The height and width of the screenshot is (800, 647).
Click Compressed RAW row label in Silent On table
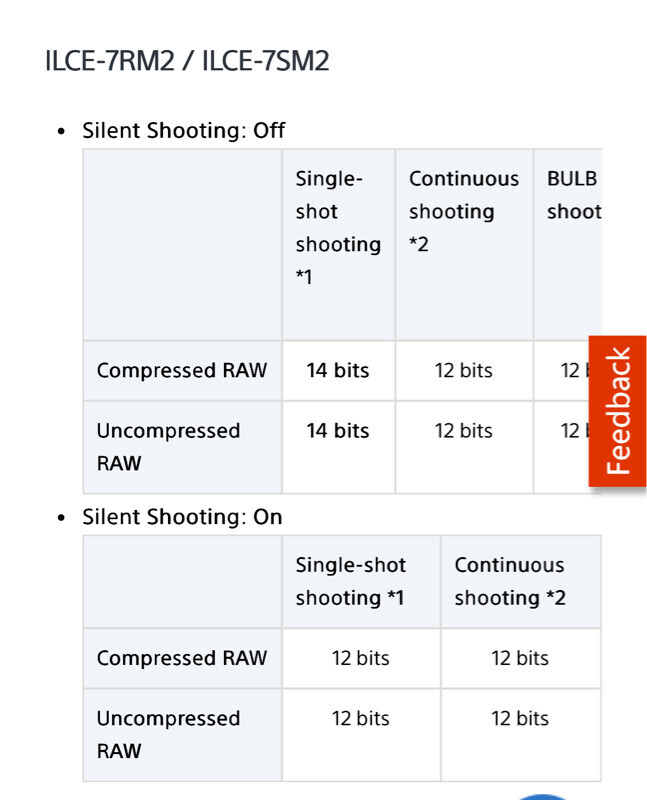[x=182, y=658]
